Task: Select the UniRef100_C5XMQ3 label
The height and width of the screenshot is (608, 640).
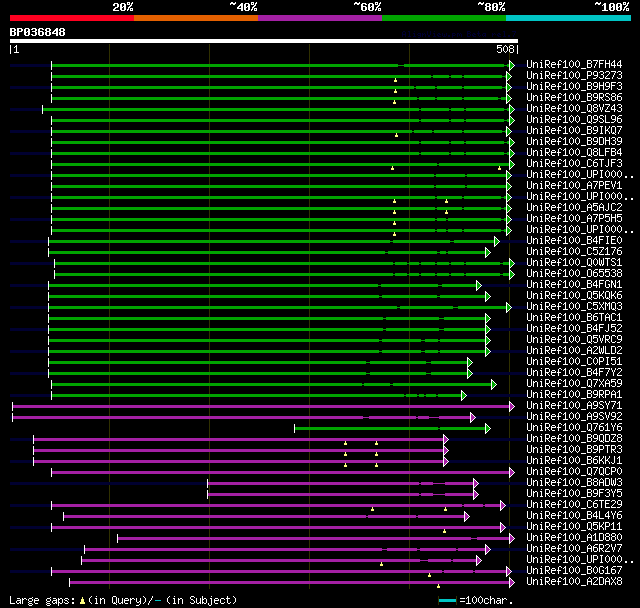Action: [x=574, y=307]
